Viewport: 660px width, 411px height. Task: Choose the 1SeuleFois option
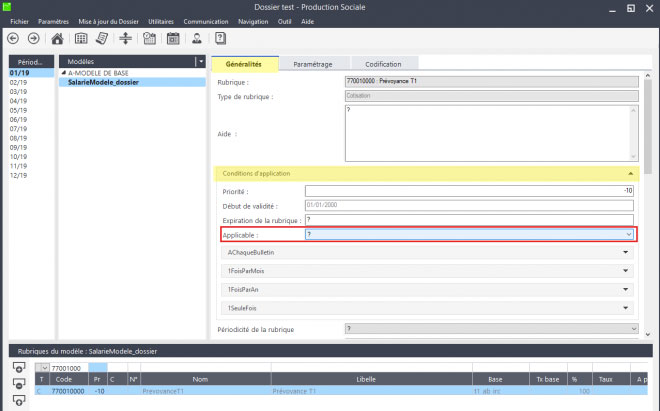click(x=427, y=308)
